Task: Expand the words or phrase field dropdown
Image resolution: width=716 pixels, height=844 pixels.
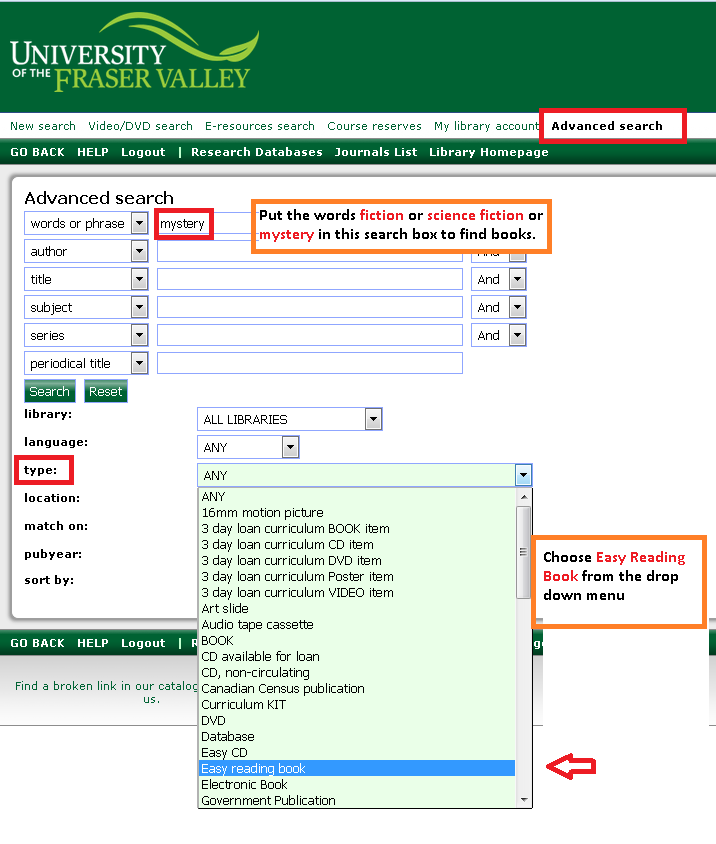Action: click(x=139, y=223)
